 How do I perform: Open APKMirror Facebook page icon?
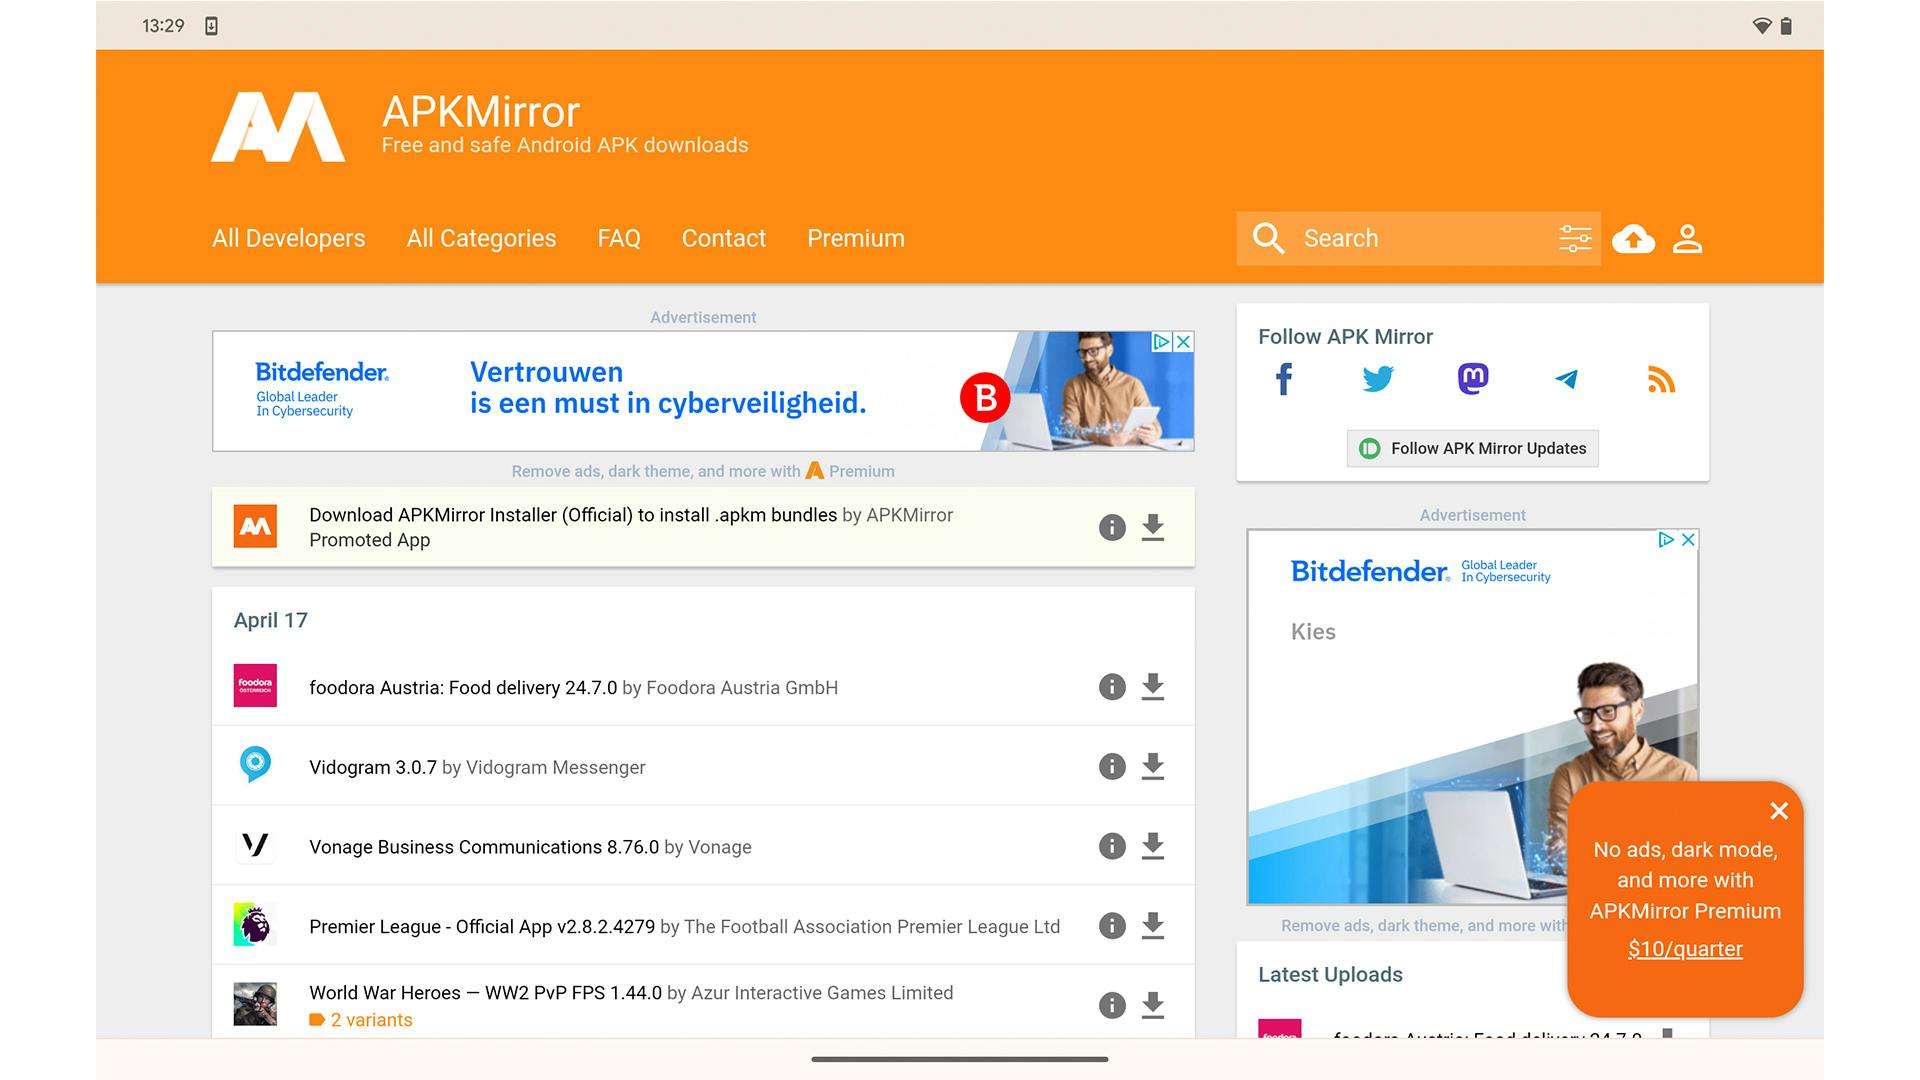pyautogui.click(x=1284, y=379)
